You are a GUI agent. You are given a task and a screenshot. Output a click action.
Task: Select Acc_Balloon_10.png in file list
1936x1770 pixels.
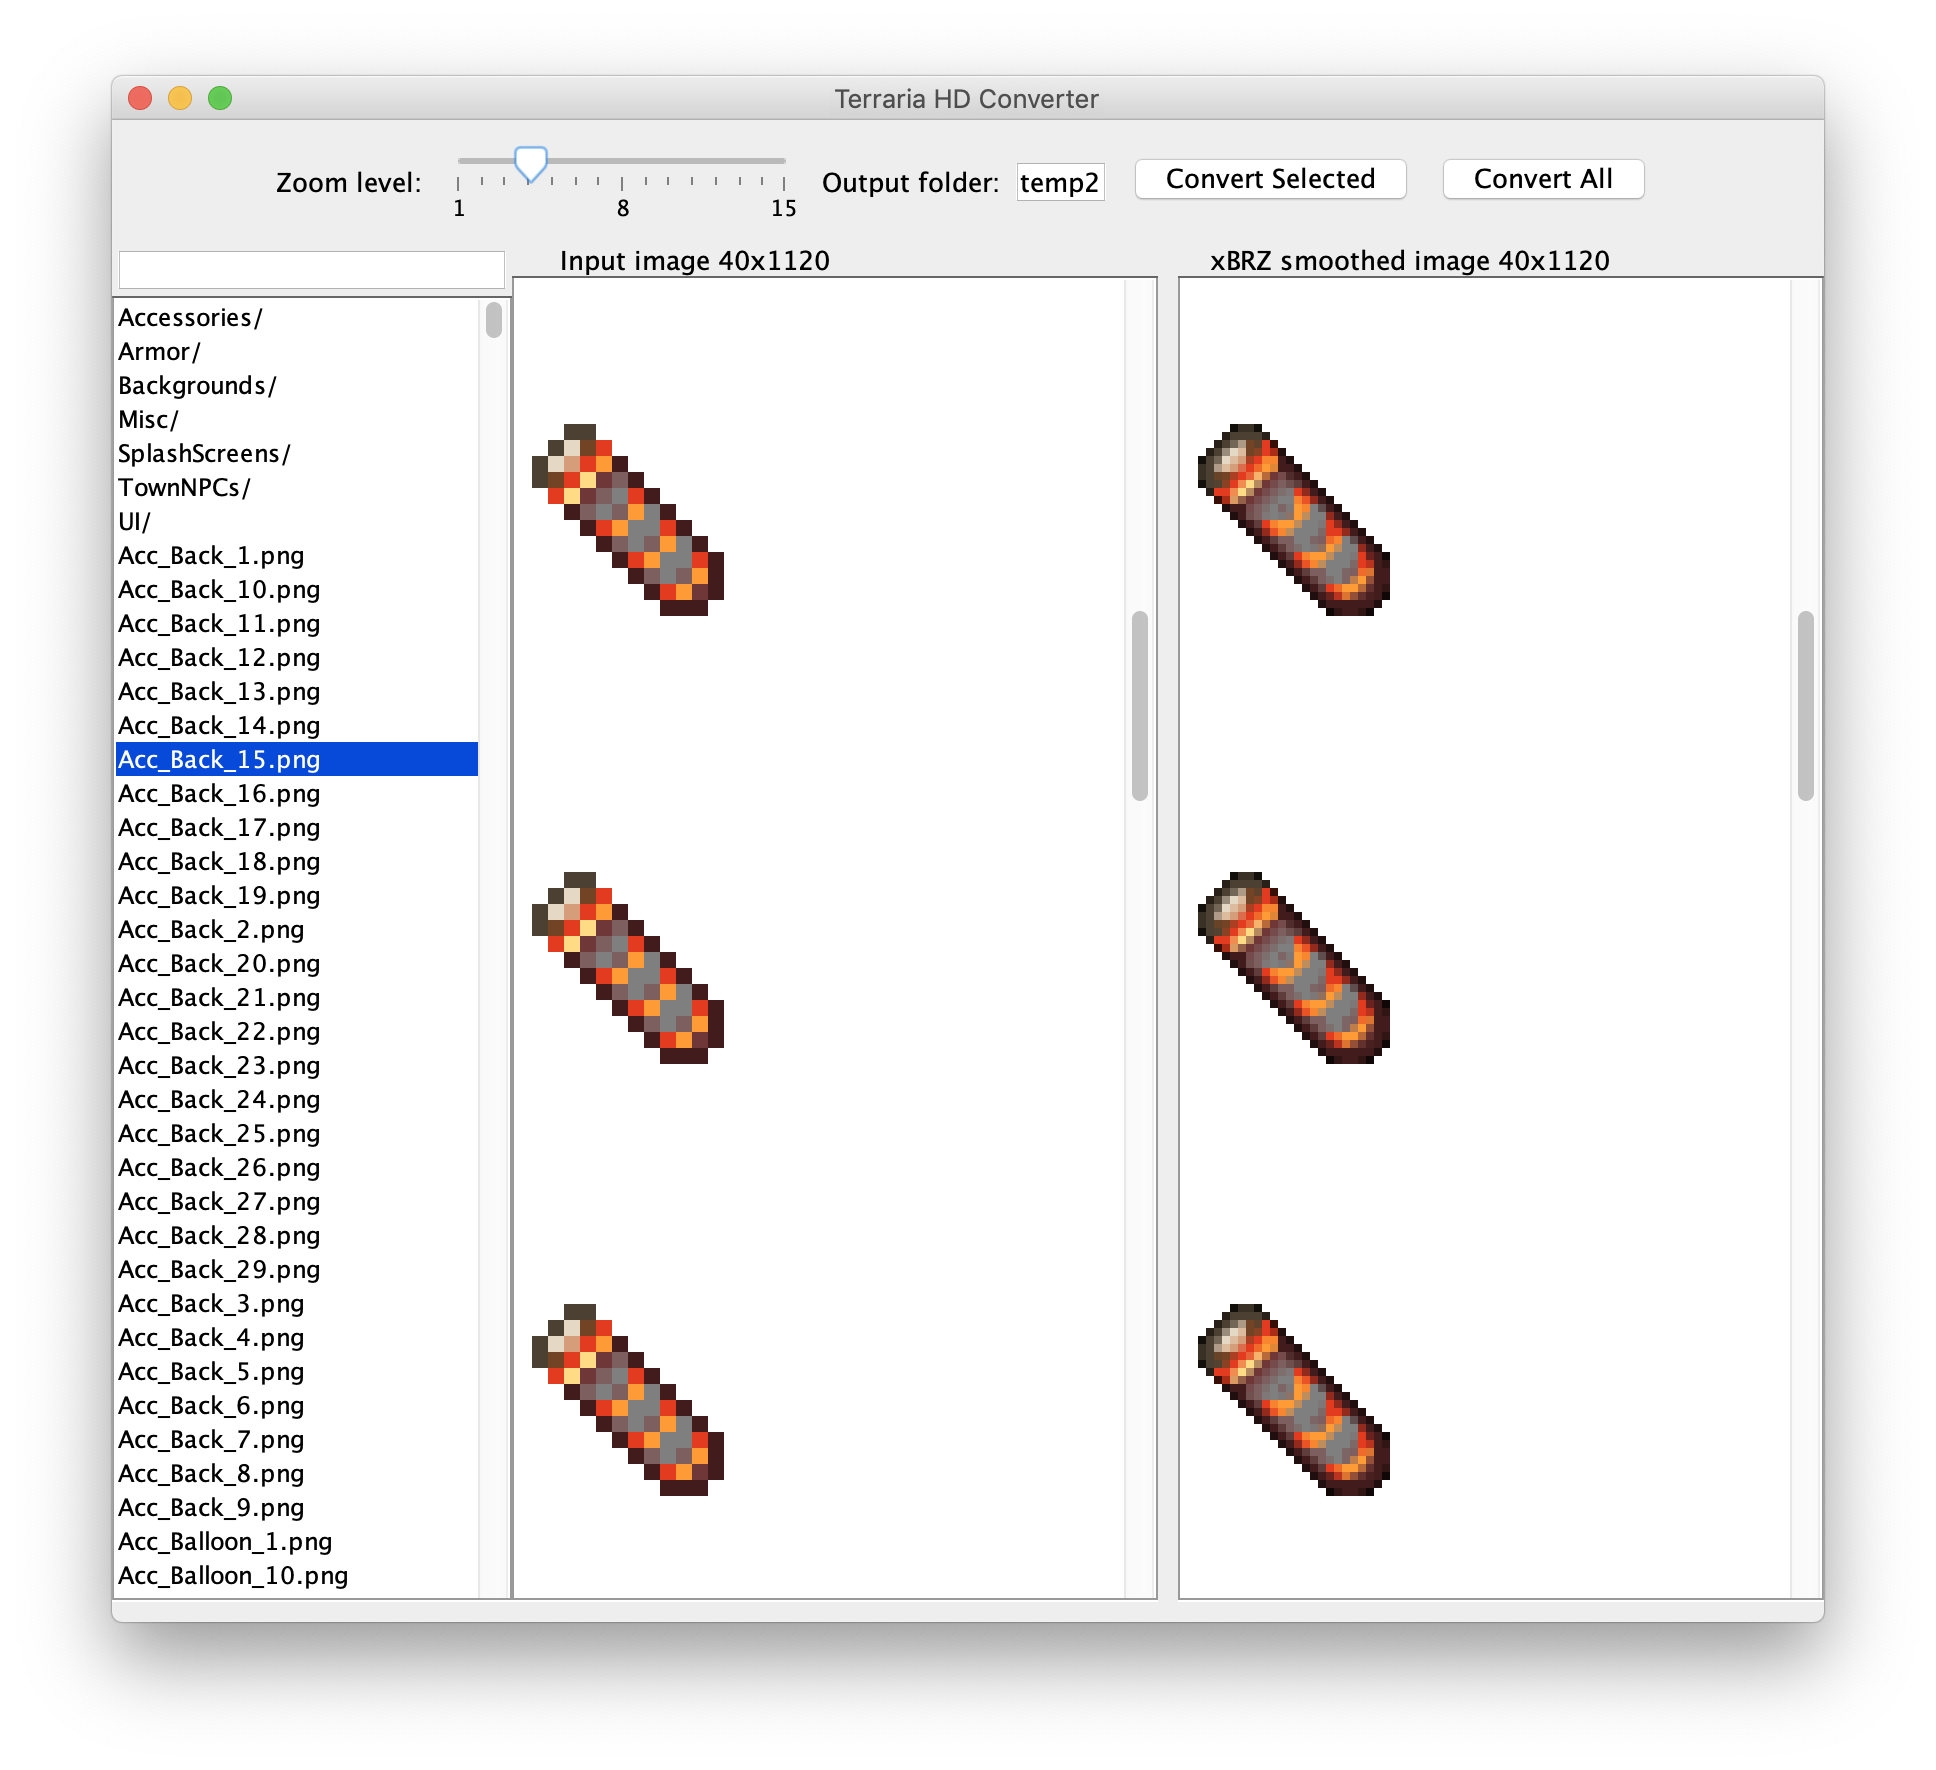[x=297, y=1575]
